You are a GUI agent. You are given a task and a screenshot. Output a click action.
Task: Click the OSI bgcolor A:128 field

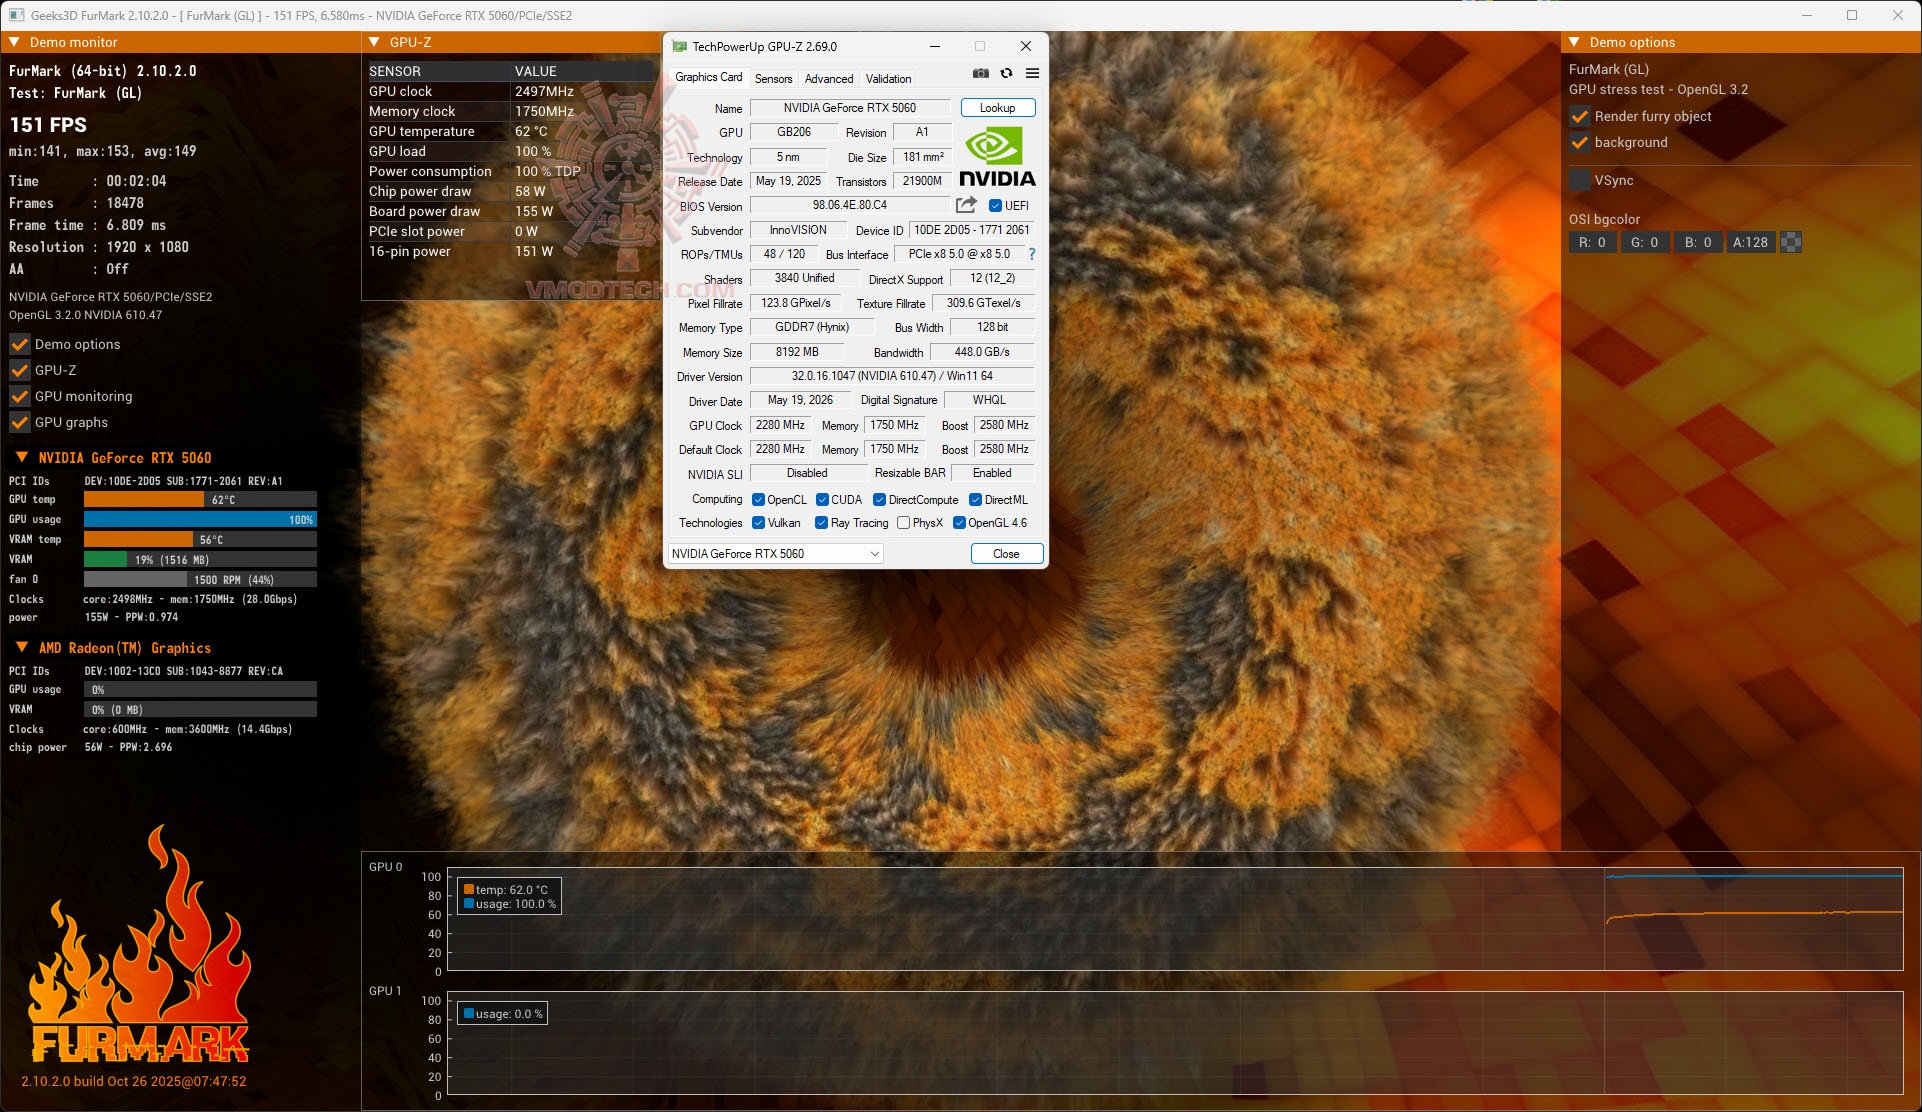pyautogui.click(x=1751, y=242)
